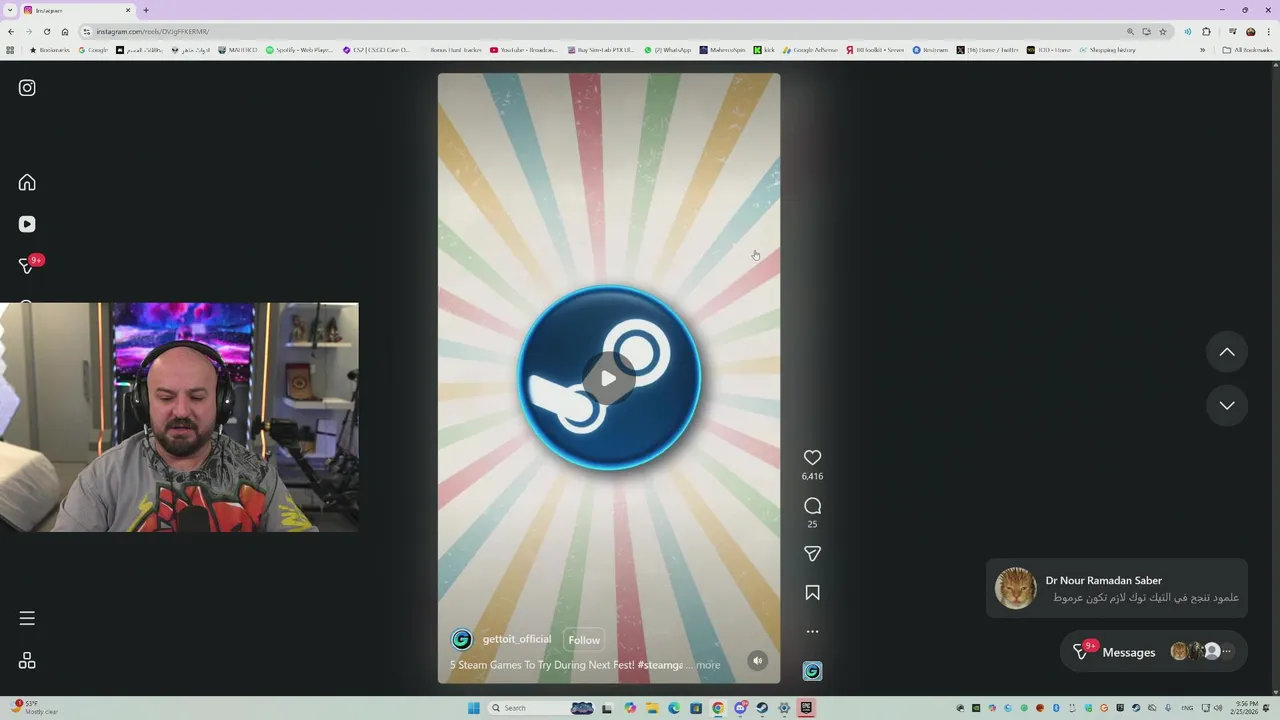Open the Kick bookmark
The image size is (1280, 720).
click(x=764, y=50)
